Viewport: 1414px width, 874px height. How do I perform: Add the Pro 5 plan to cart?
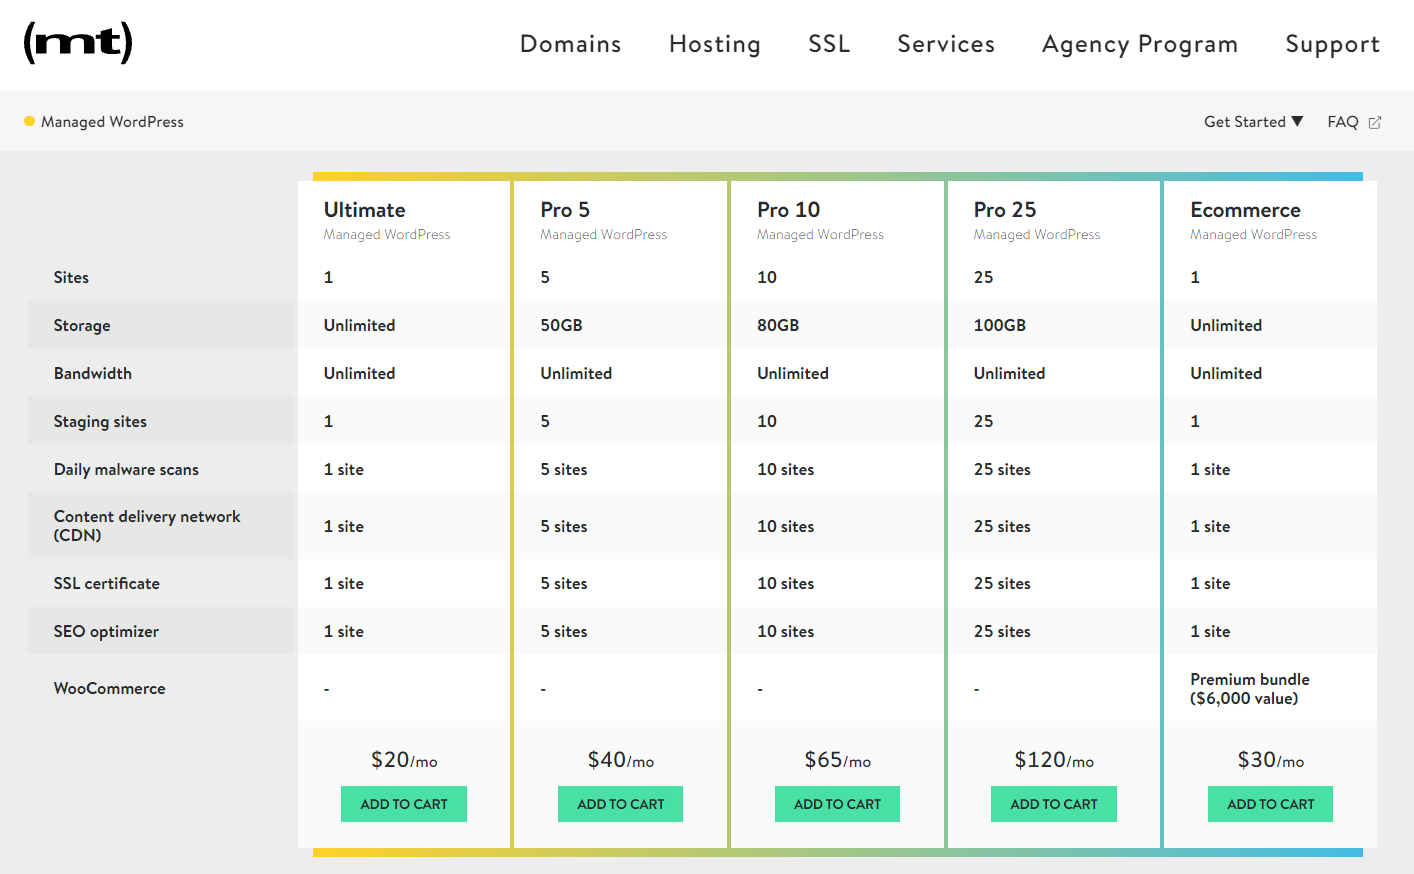click(x=620, y=803)
